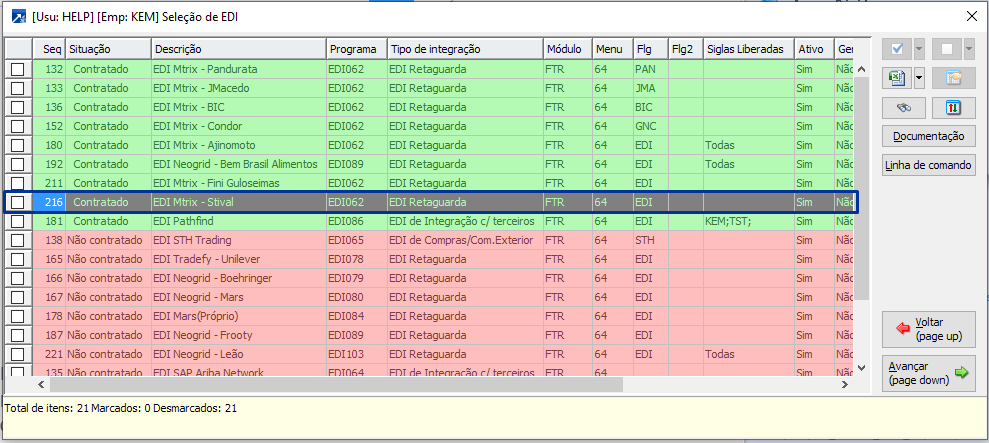Tick checkbox for EDI Mtrix - Pandurata
This screenshot has width=989, height=443.
point(18,69)
